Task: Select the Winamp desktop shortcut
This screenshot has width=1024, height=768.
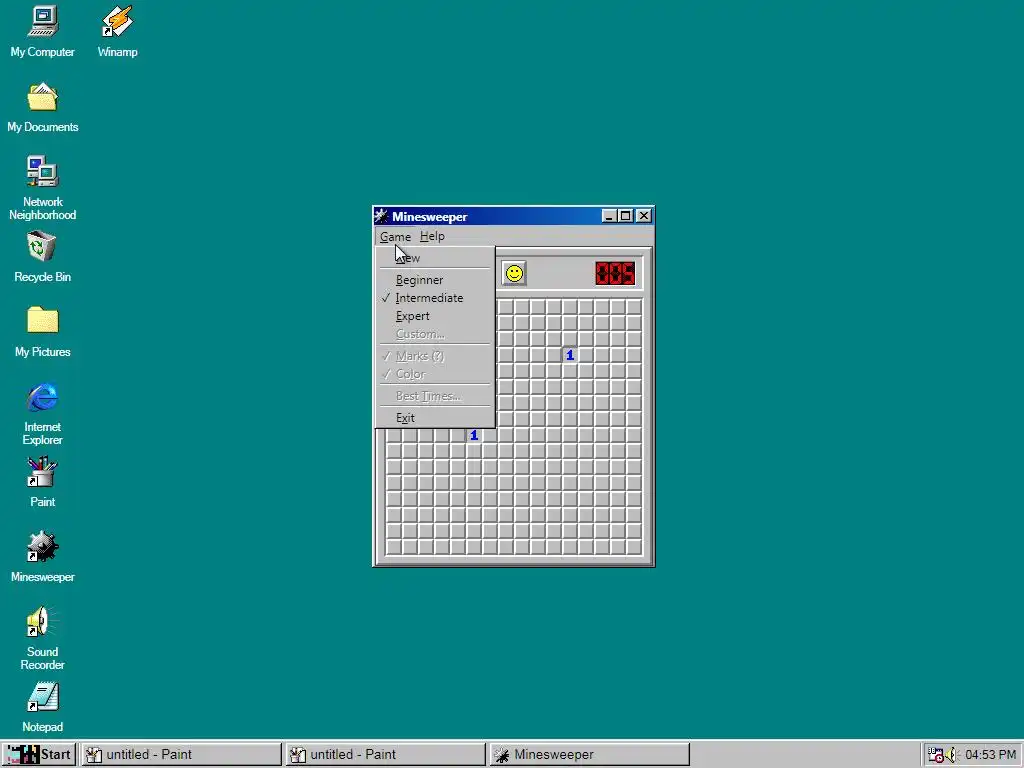Action: 118,31
